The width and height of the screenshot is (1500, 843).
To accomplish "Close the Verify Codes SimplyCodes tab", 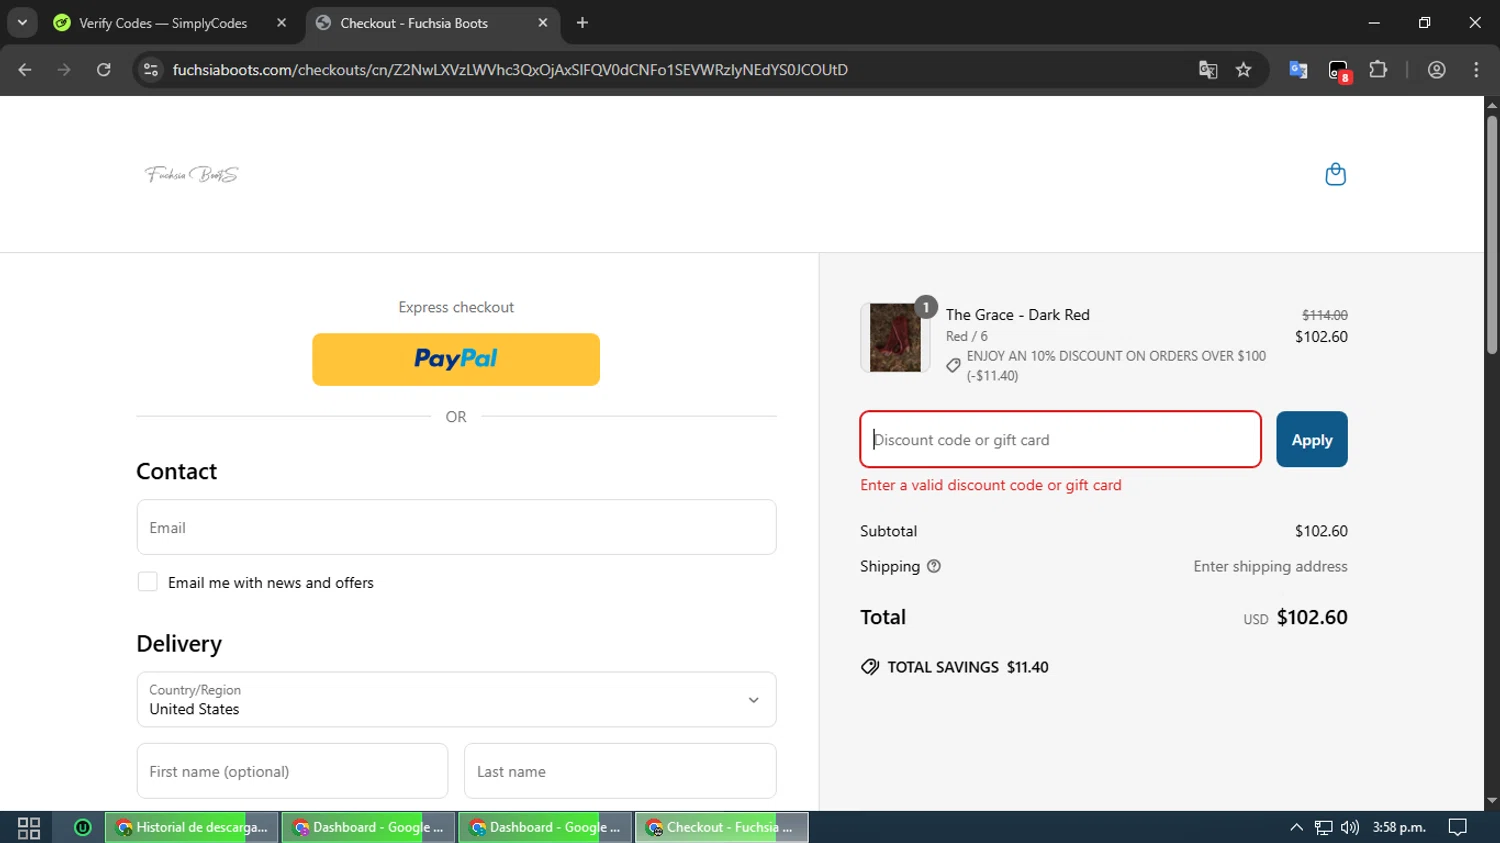I will point(281,22).
